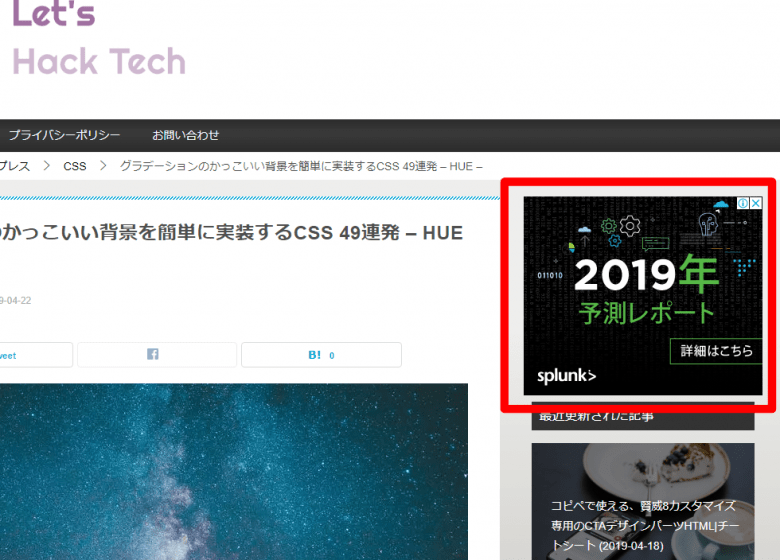
Task: Share the article on Facebook
Action: (x=157, y=355)
